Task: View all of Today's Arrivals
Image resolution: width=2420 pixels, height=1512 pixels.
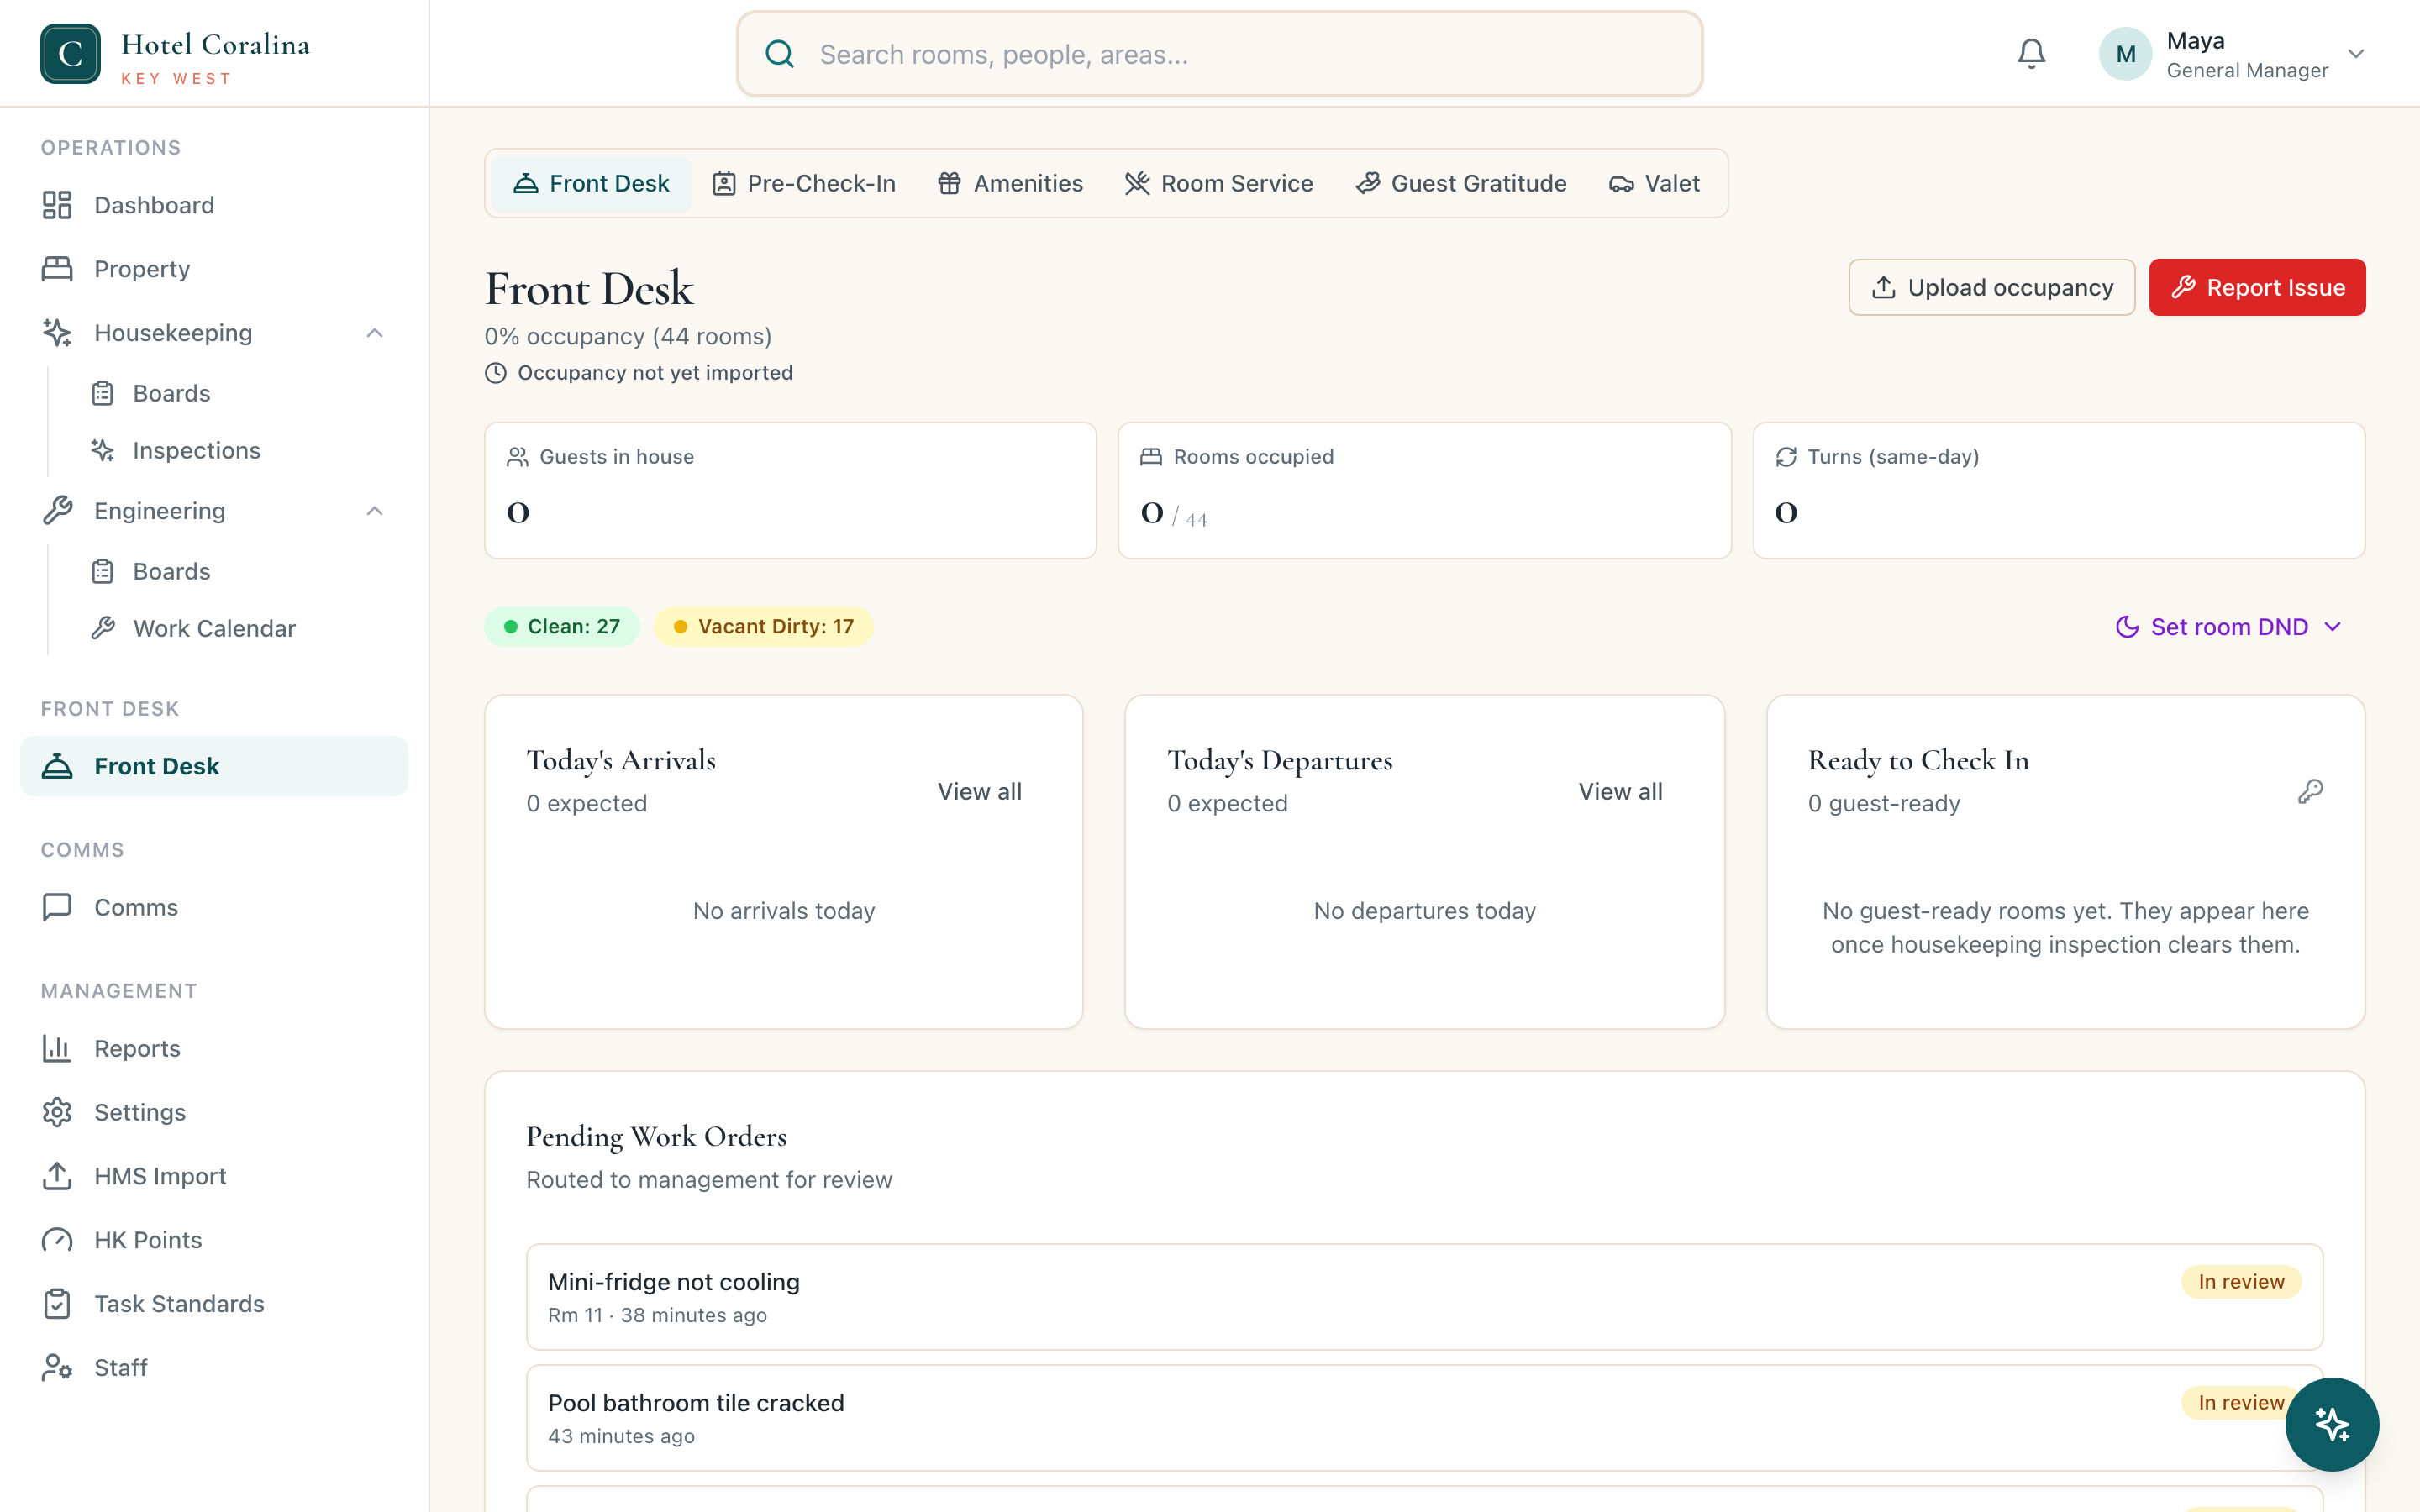Action: click(979, 792)
